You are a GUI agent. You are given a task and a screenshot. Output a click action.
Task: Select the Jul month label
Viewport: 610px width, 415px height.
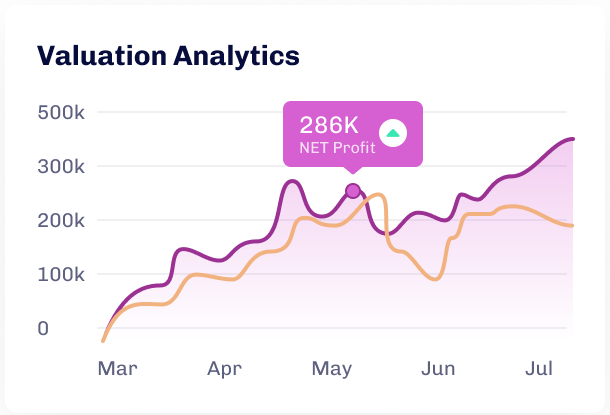pos(540,370)
